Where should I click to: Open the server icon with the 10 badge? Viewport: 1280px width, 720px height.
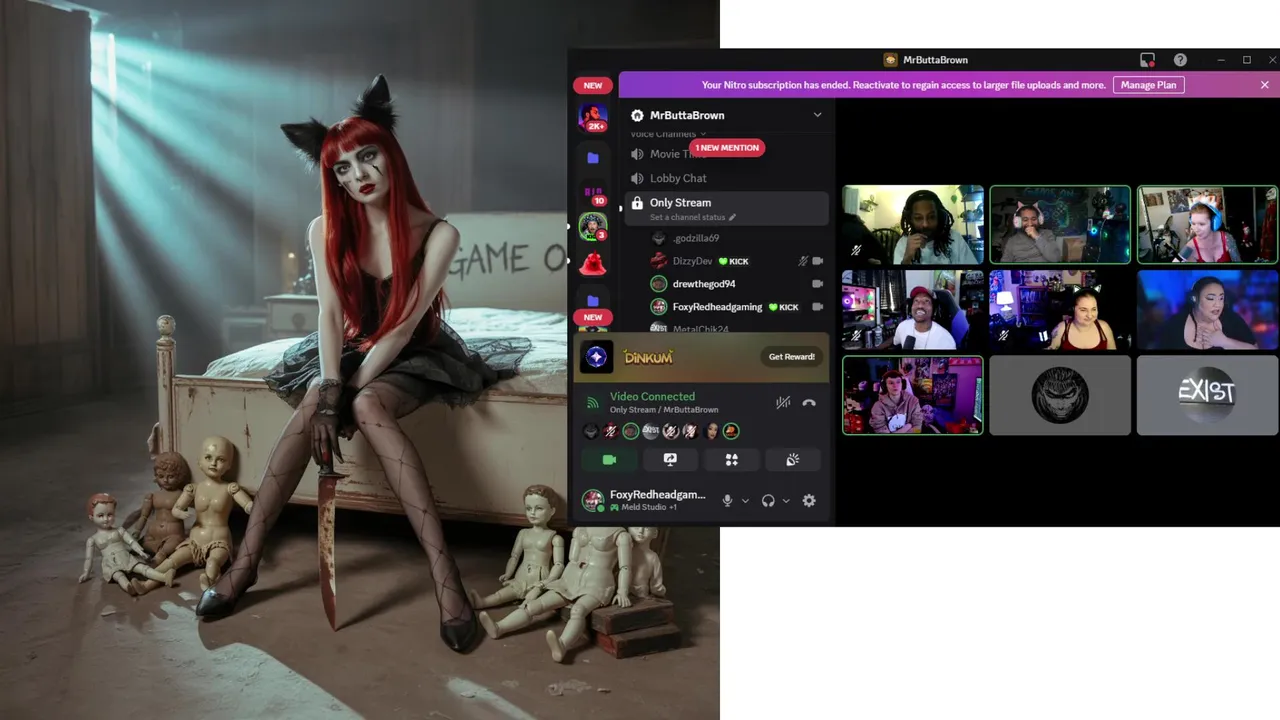pyautogui.click(x=593, y=193)
